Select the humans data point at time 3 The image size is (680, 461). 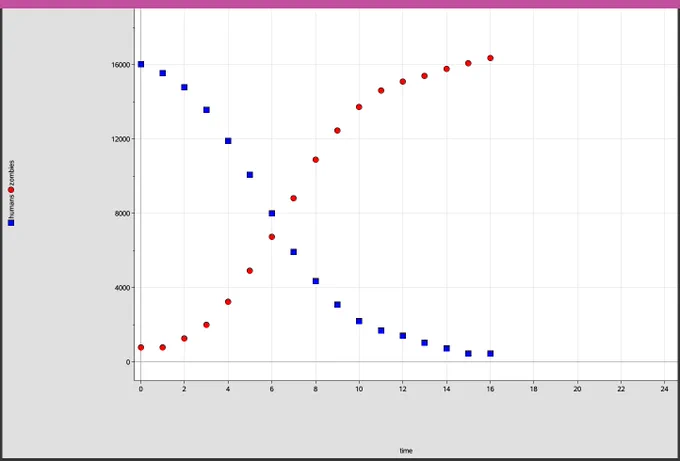206,110
